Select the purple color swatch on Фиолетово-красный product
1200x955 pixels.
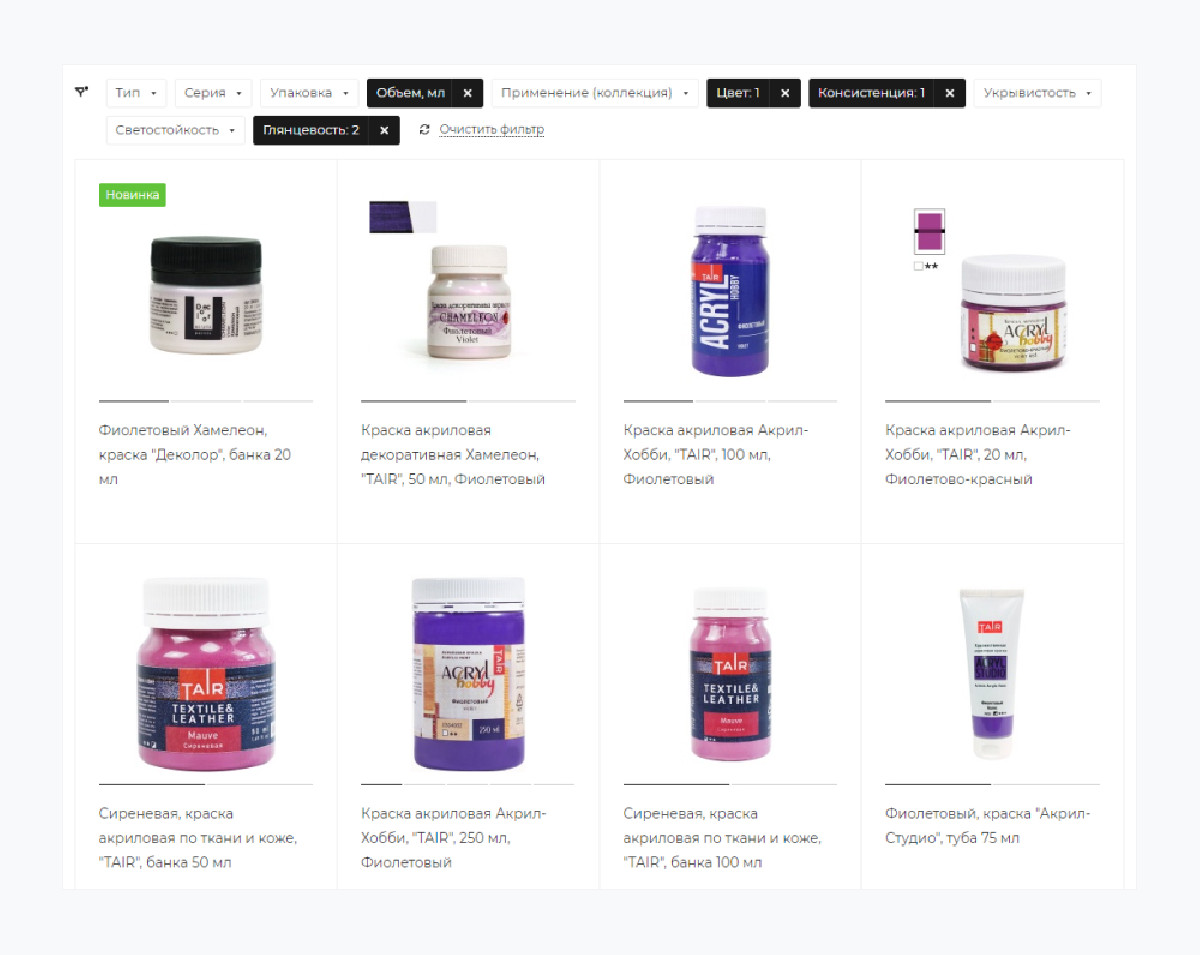(930, 233)
